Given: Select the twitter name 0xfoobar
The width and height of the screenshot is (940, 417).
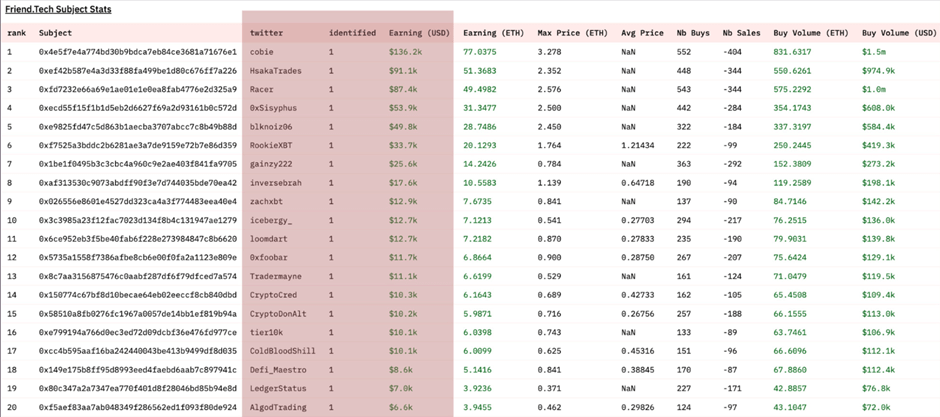Looking at the screenshot, I should 269,258.
